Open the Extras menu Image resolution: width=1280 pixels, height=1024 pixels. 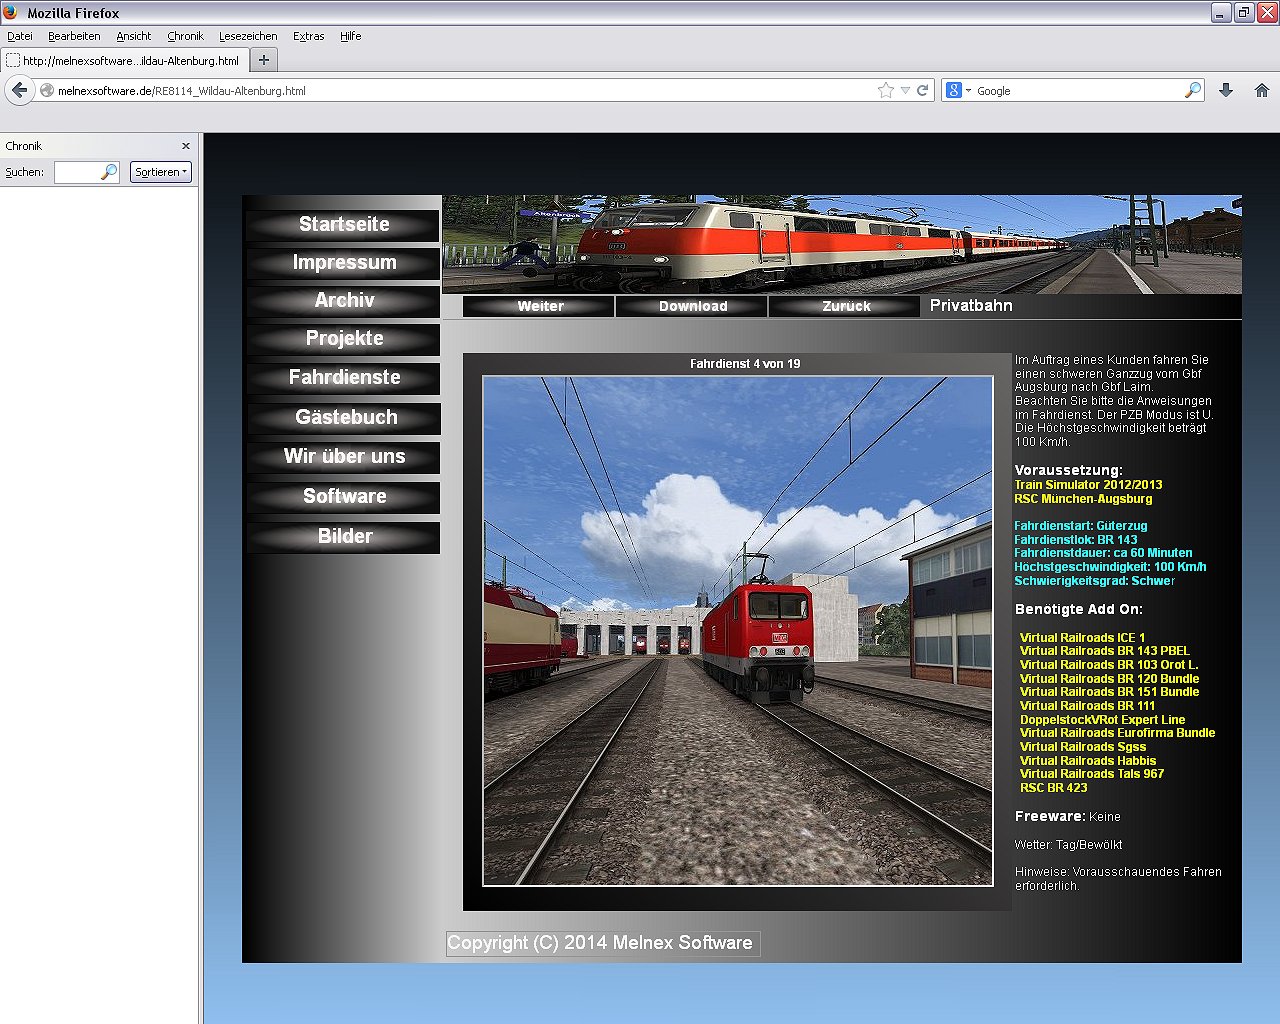(x=308, y=36)
